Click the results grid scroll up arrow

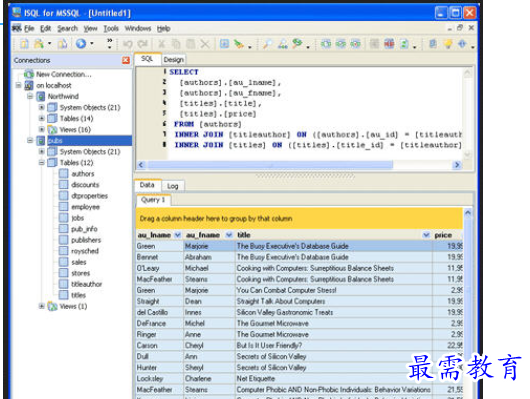point(468,213)
